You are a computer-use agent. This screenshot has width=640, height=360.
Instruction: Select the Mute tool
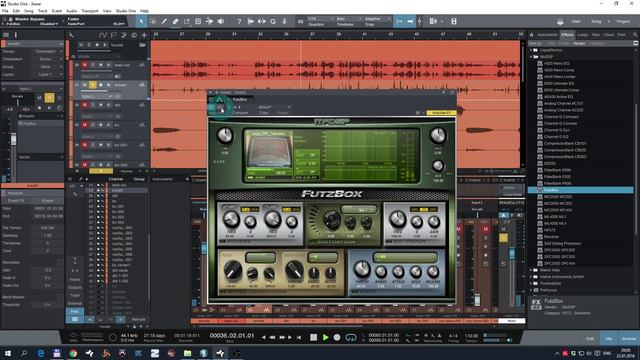tap(198, 21)
